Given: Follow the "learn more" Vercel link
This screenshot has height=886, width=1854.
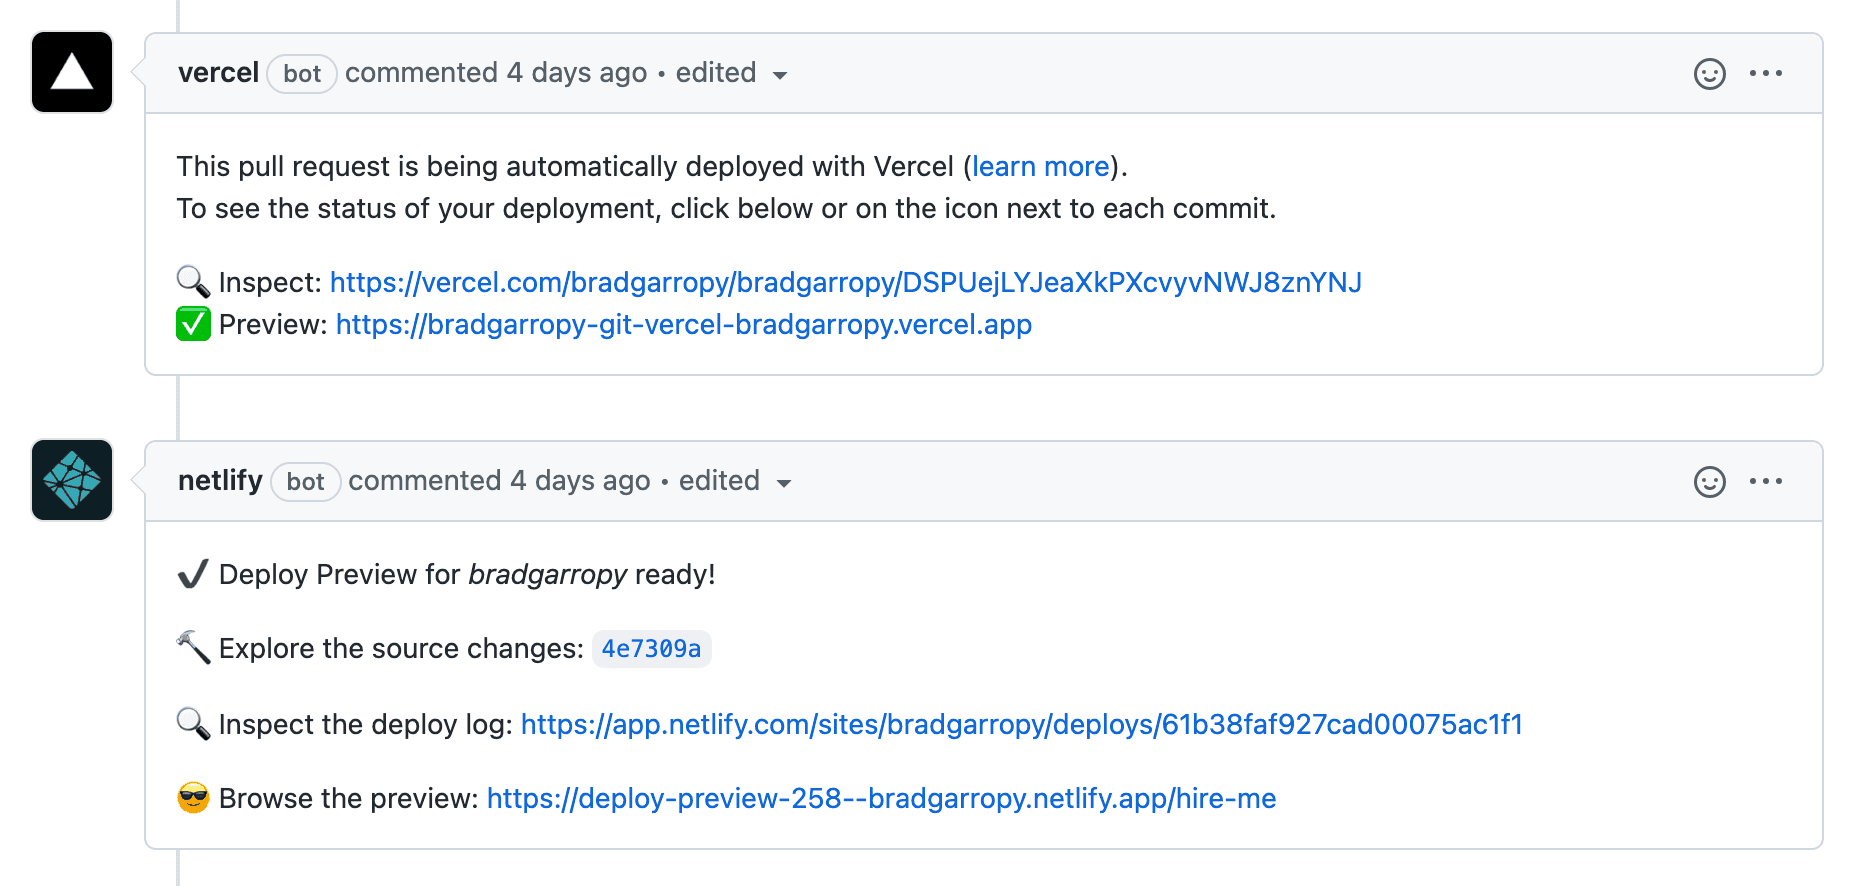Looking at the screenshot, I should coord(1040,166).
